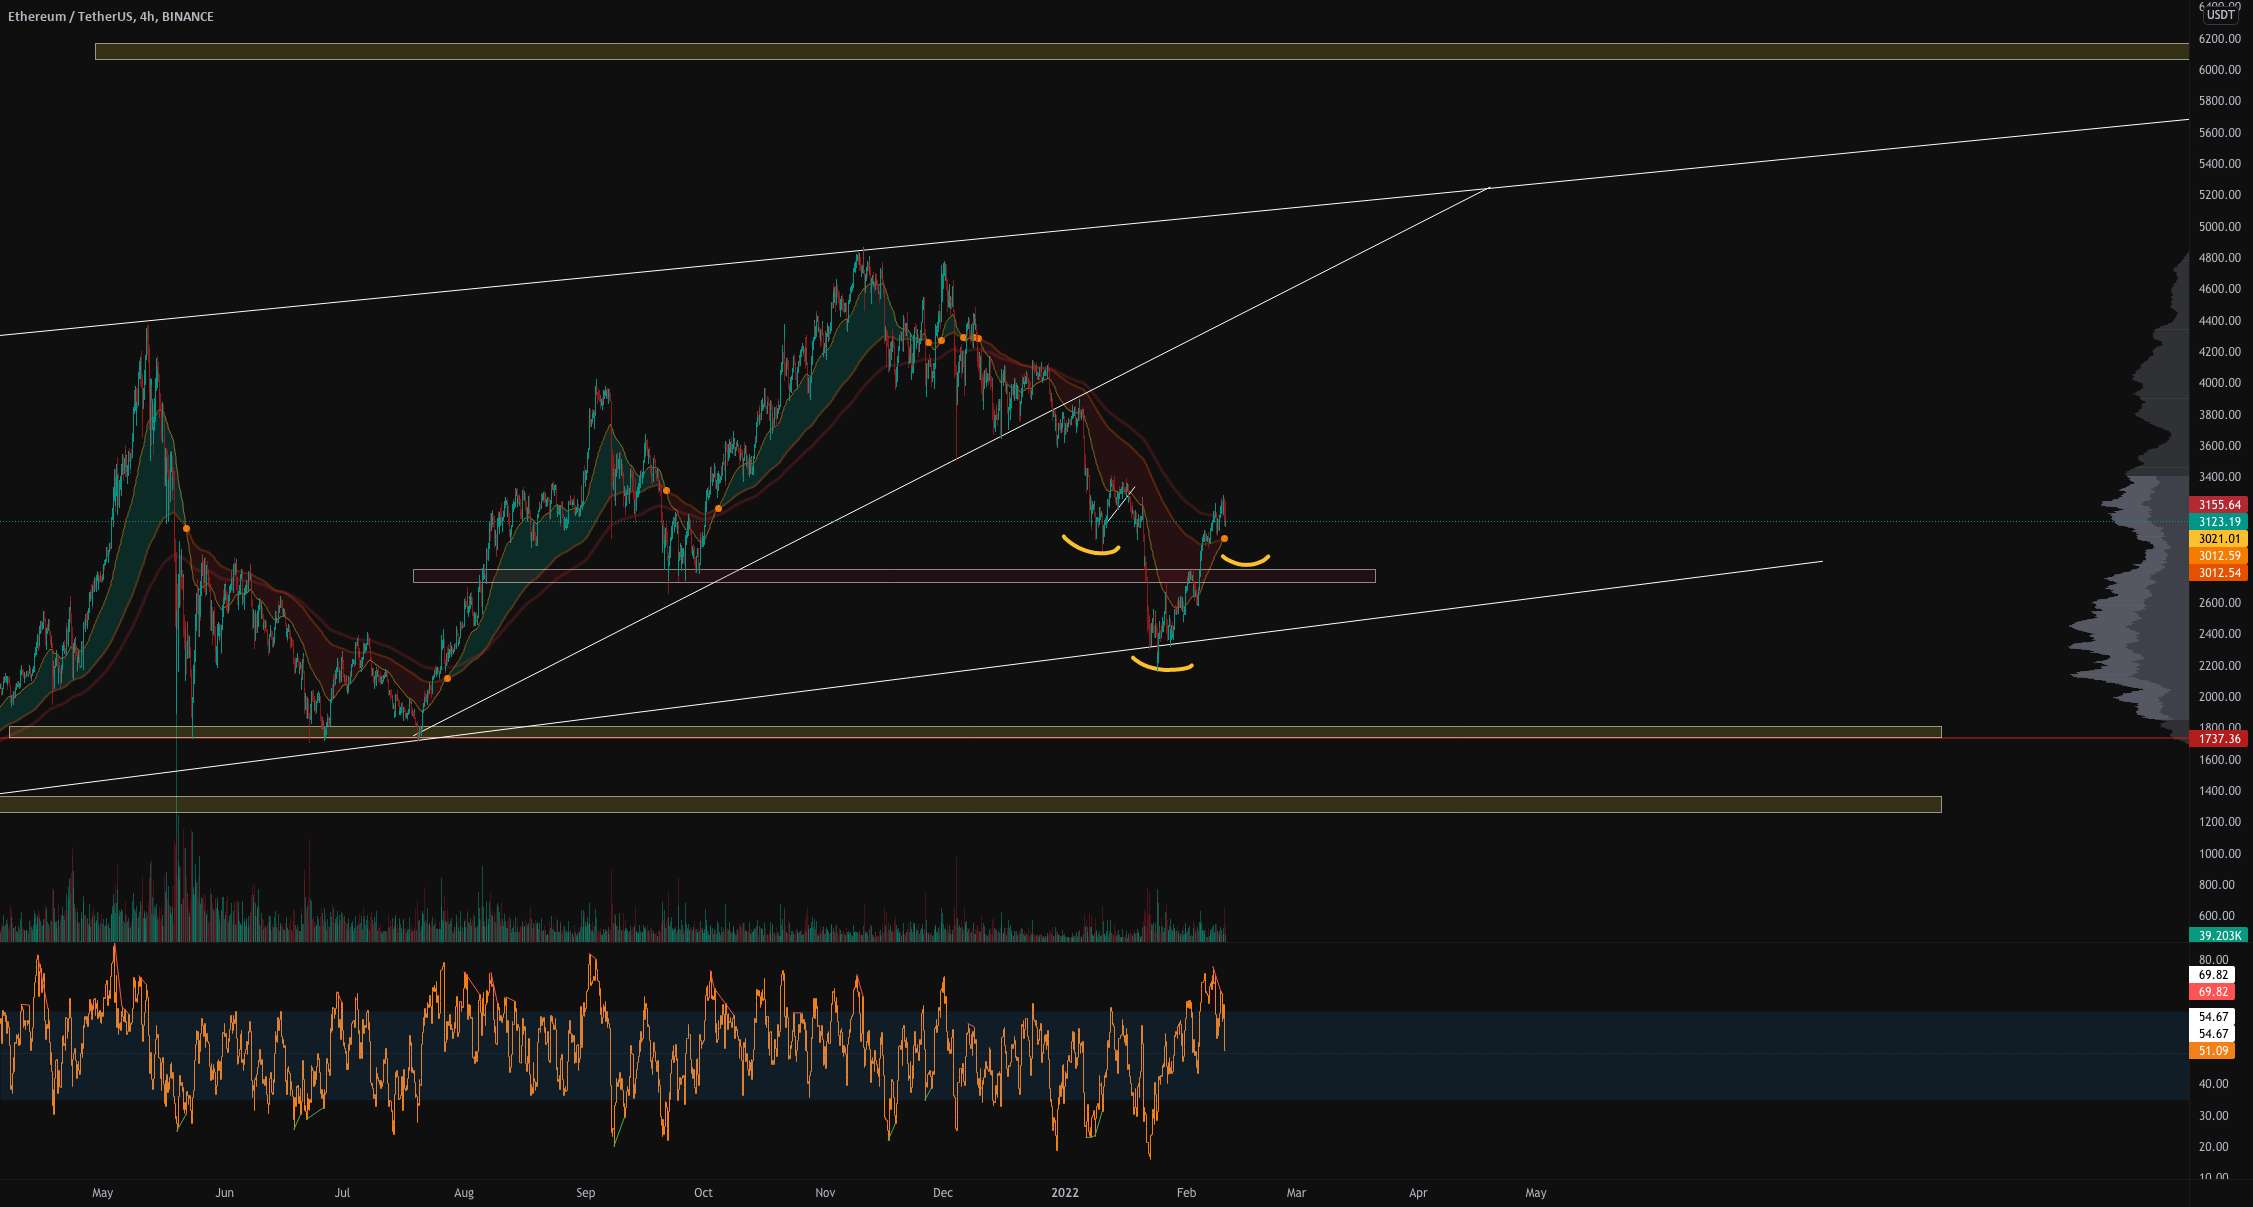
Task: Click the Feb label on the time axis
Action: point(1187,1193)
